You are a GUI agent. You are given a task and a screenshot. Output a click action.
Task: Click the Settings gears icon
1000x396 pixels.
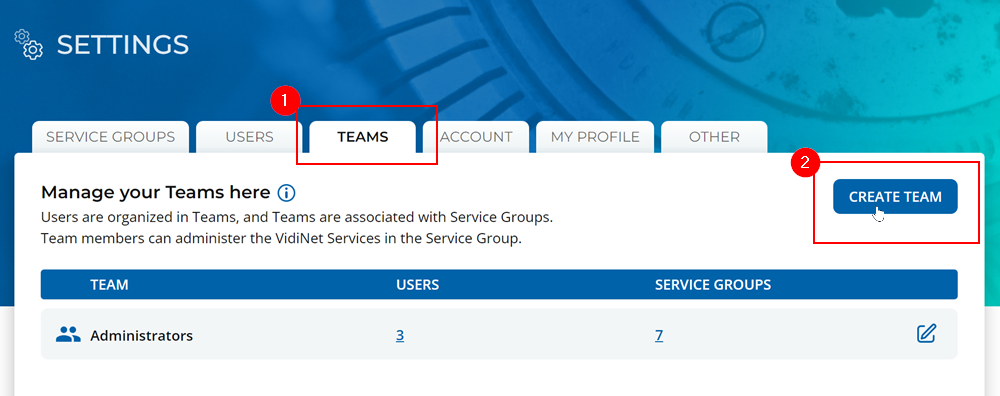[x=29, y=45]
